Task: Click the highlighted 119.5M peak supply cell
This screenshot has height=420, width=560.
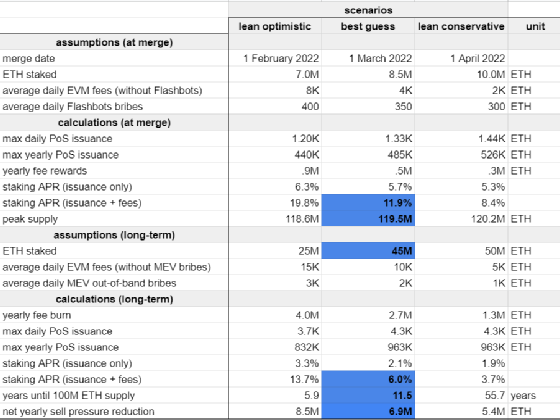Action: tap(368, 219)
